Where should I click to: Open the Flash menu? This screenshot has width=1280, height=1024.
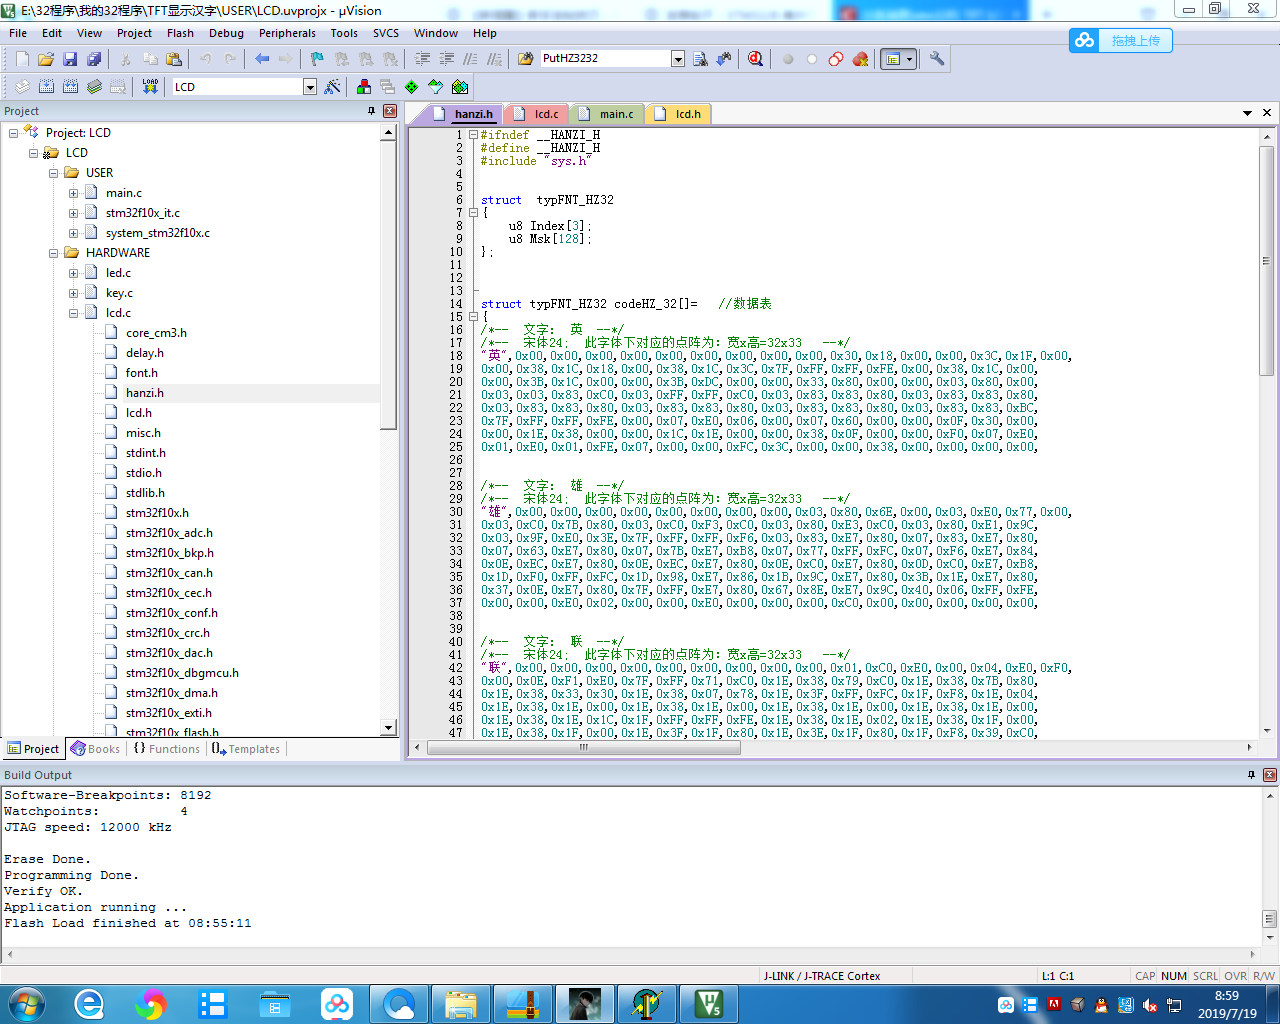click(x=180, y=33)
